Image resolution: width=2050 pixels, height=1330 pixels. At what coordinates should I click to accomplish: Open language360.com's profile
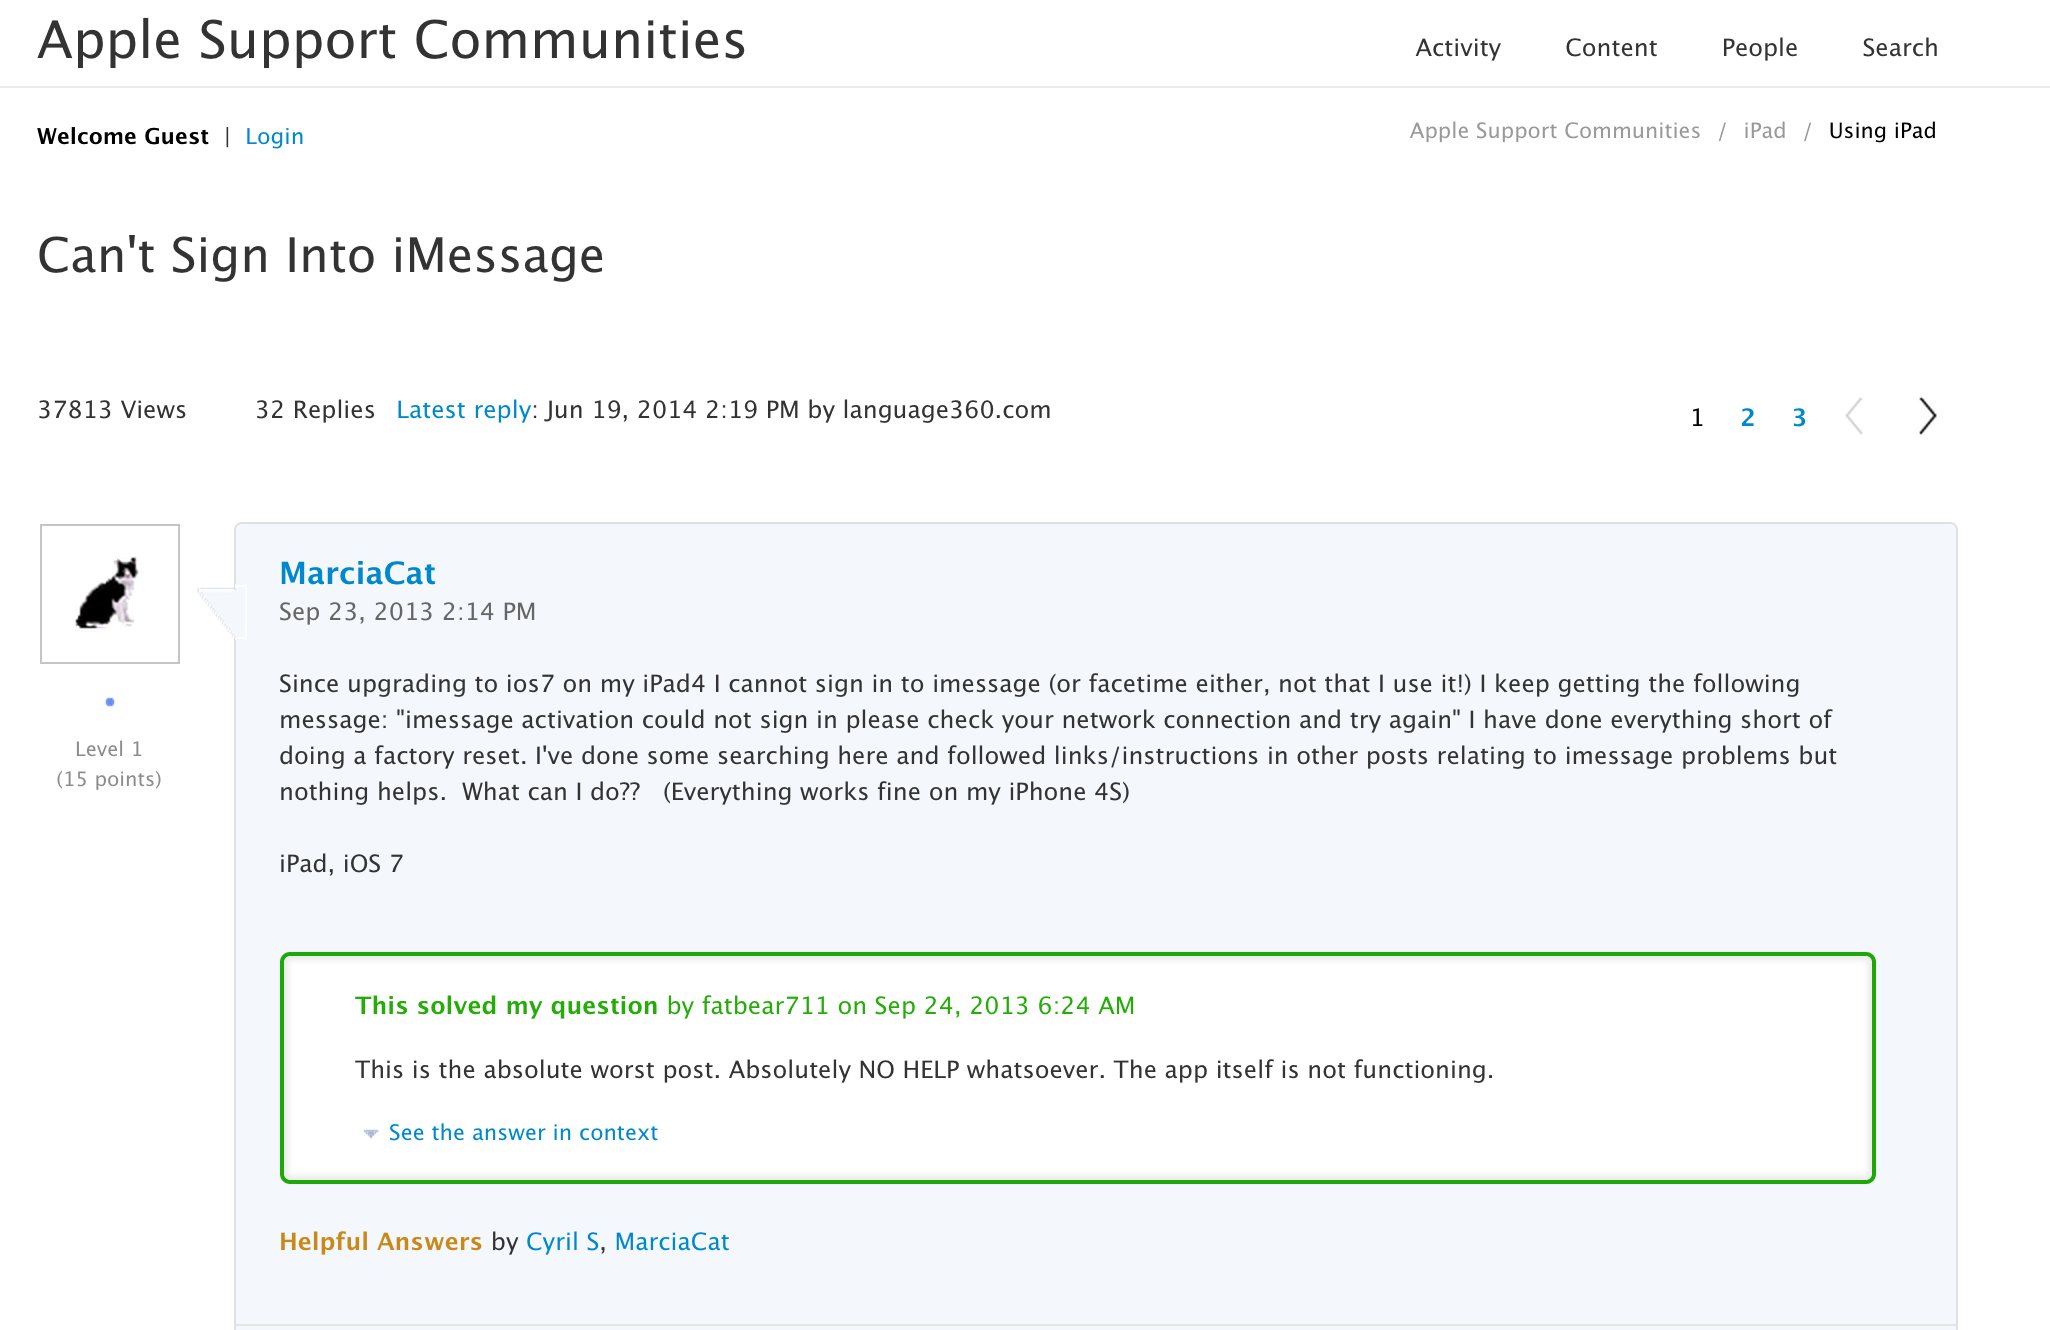[x=946, y=409]
